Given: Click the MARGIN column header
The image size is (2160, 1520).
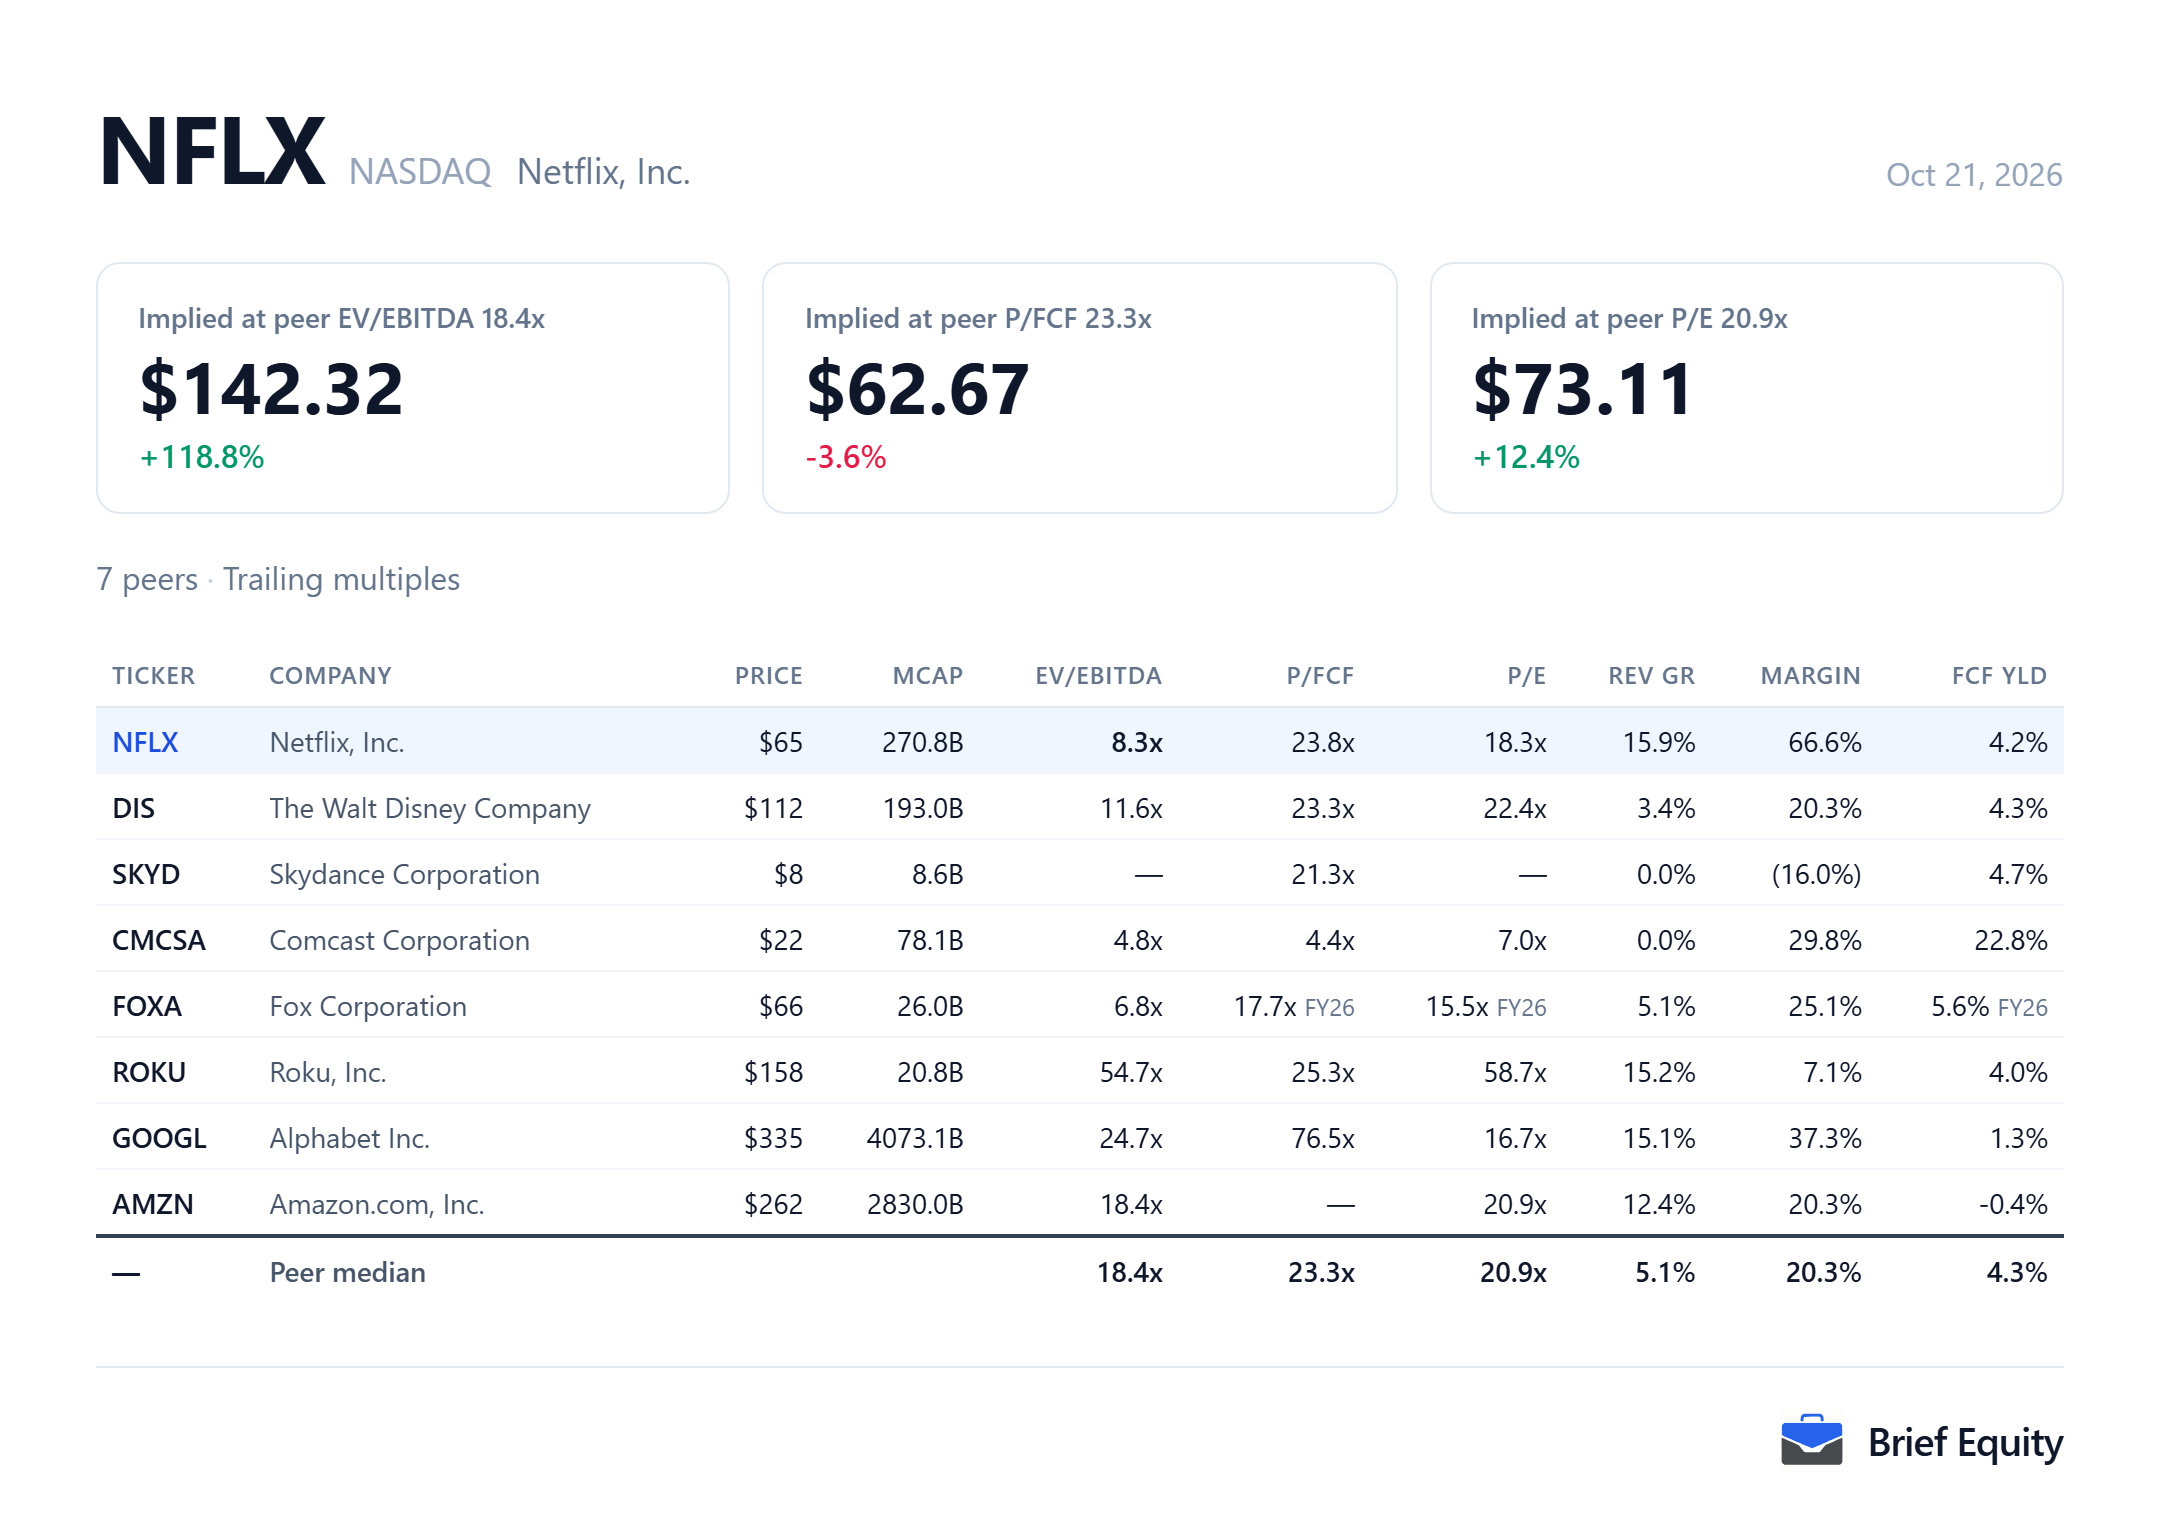Looking at the screenshot, I should (1810, 676).
